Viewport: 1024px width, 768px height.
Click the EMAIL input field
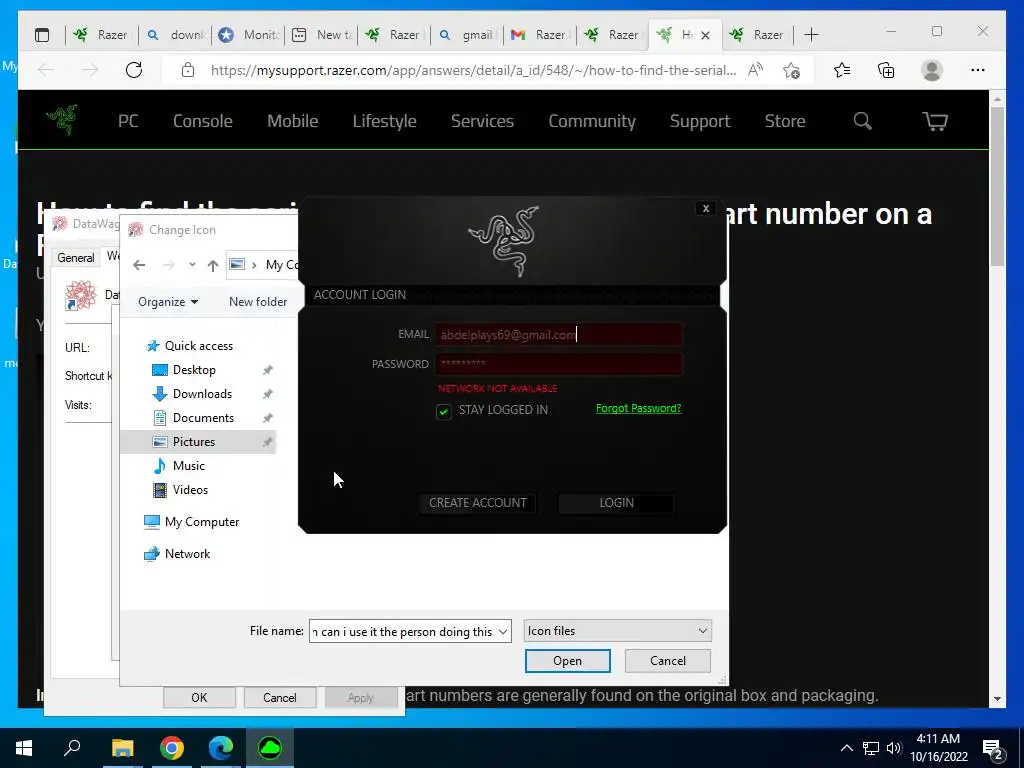tap(558, 334)
